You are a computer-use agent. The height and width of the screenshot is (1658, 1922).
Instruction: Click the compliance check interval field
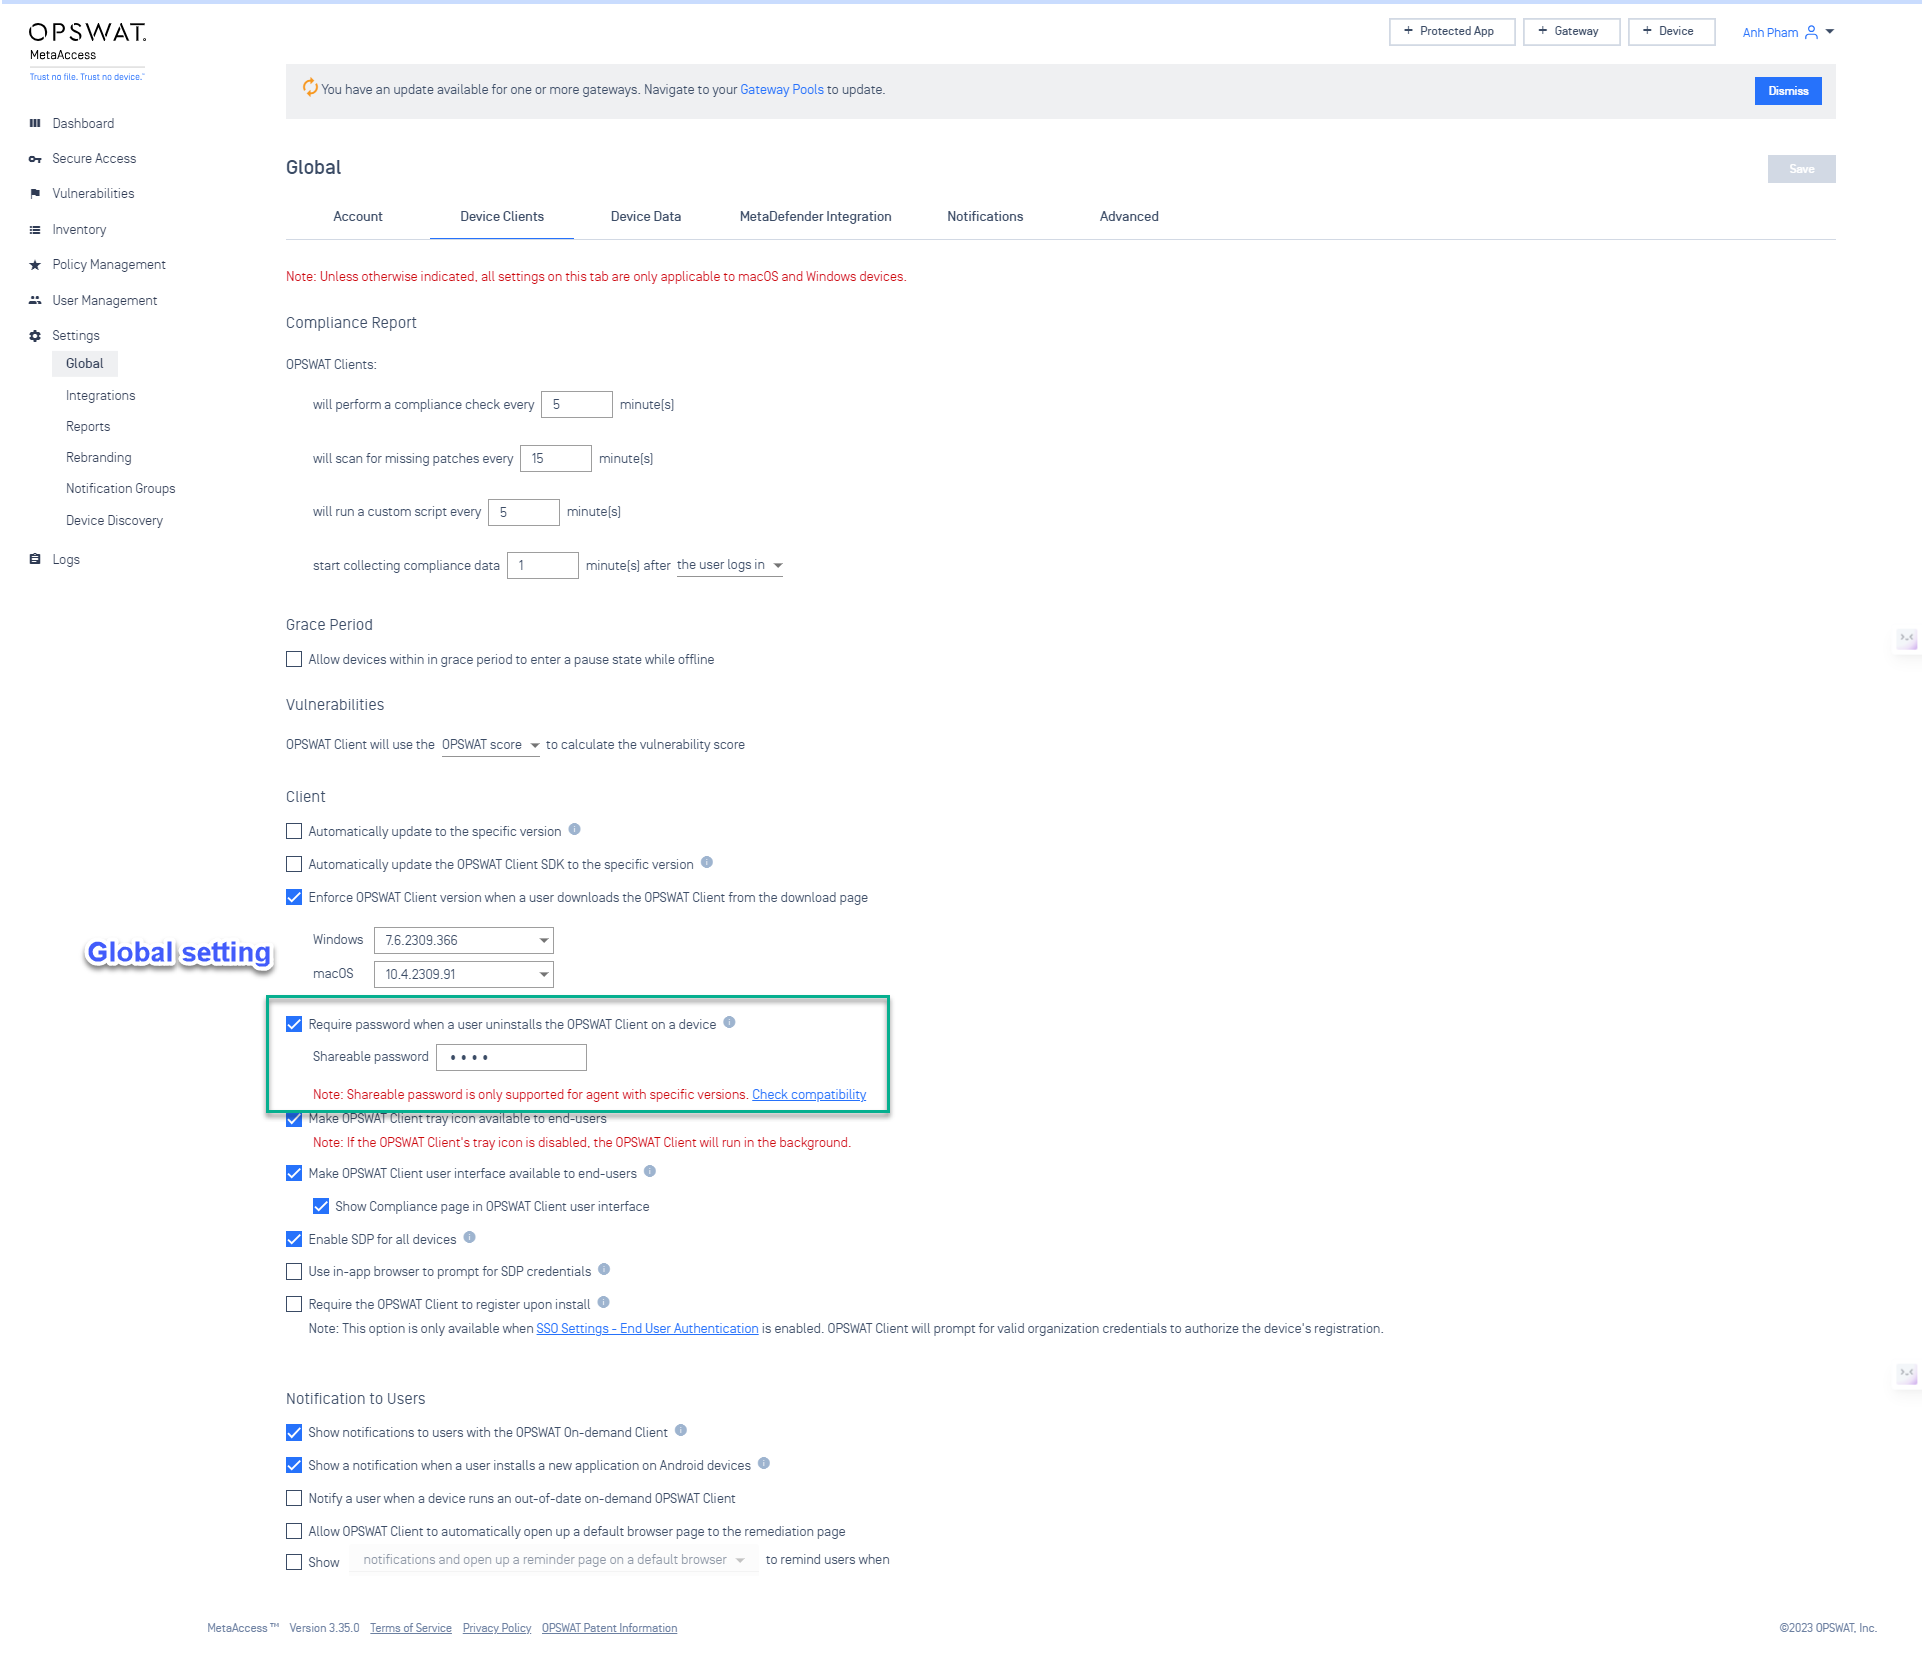577,405
